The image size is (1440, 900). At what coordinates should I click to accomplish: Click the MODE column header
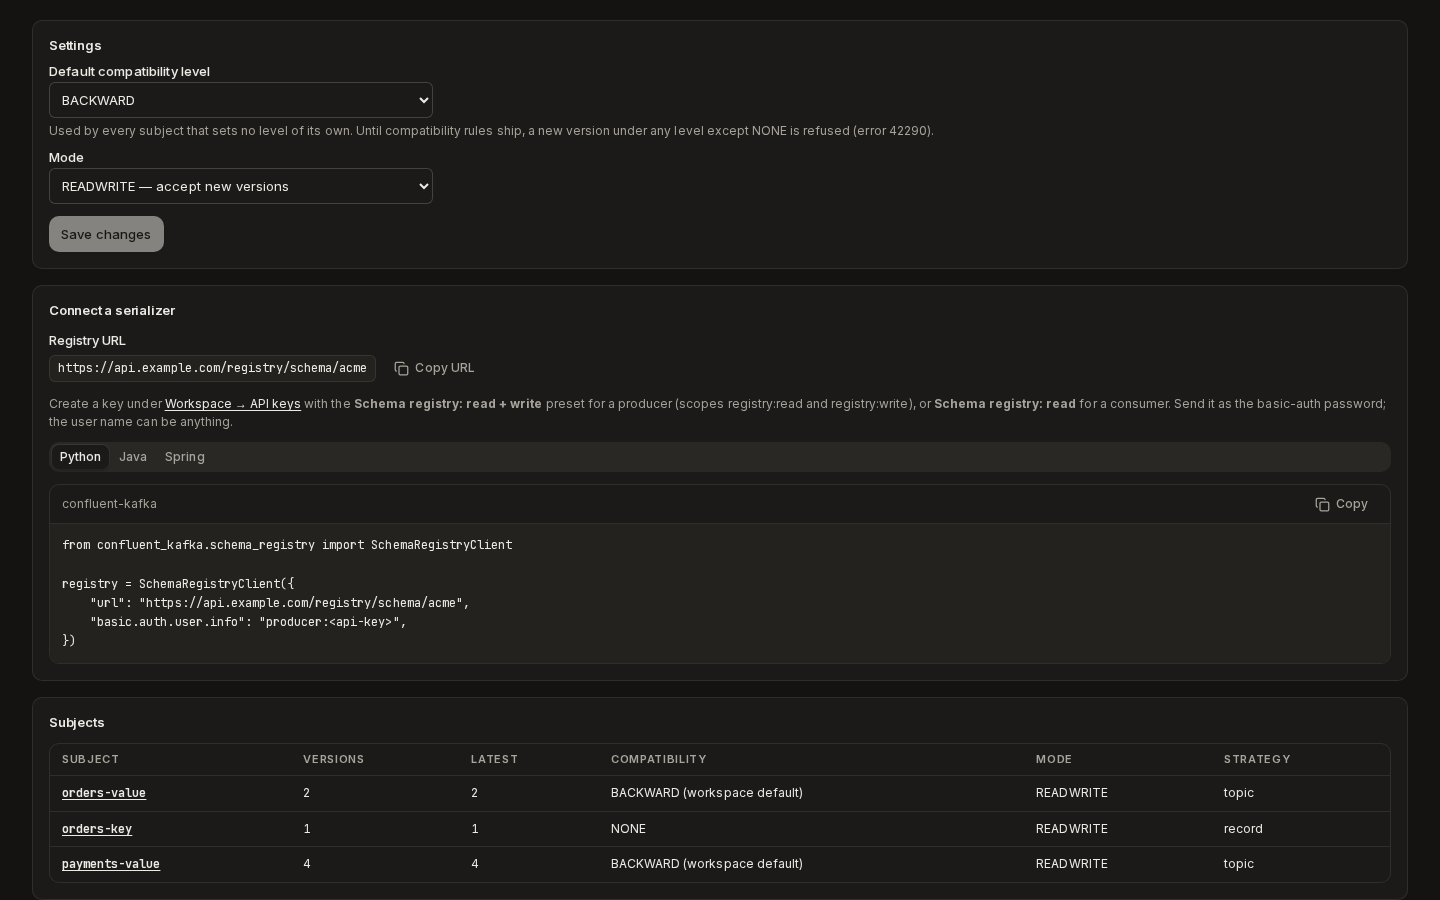(x=1054, y=760)
